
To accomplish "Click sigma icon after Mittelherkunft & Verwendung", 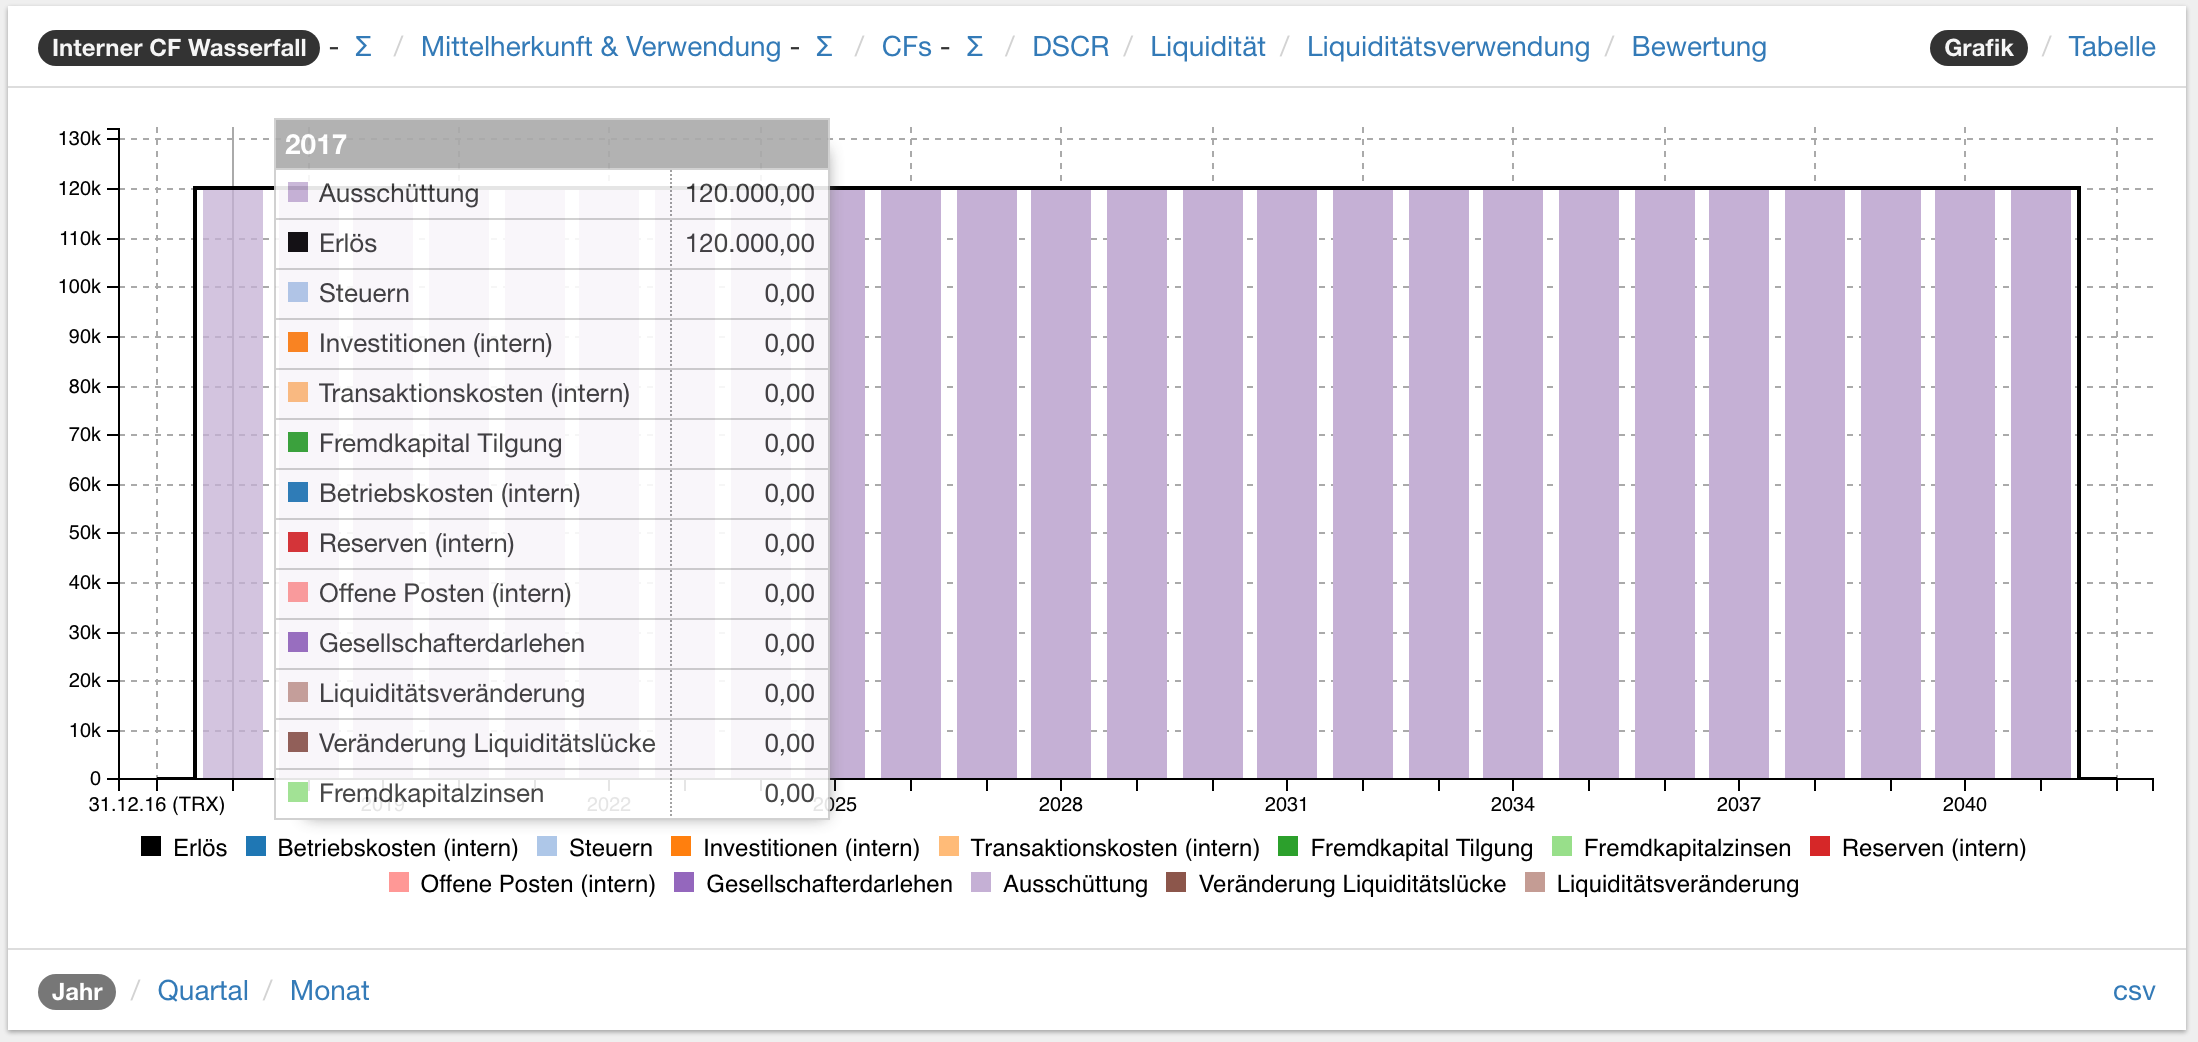I will [x=824, y=47].
